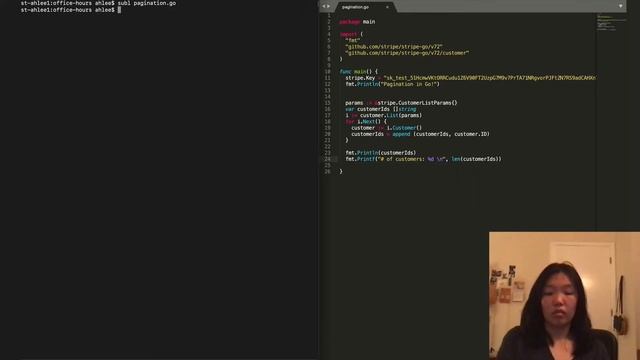
Task: Click 'i.Customer()' assignment line
Action: click(x=387, y=128)
